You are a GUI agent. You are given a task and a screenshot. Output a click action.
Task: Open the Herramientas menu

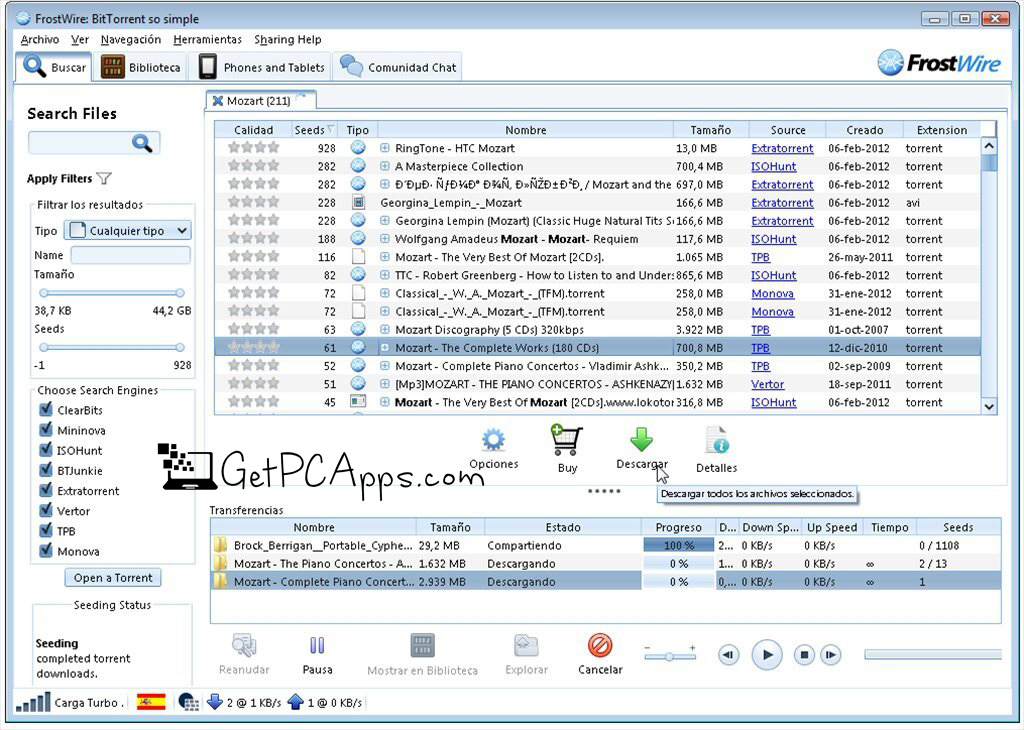(207, 40)
